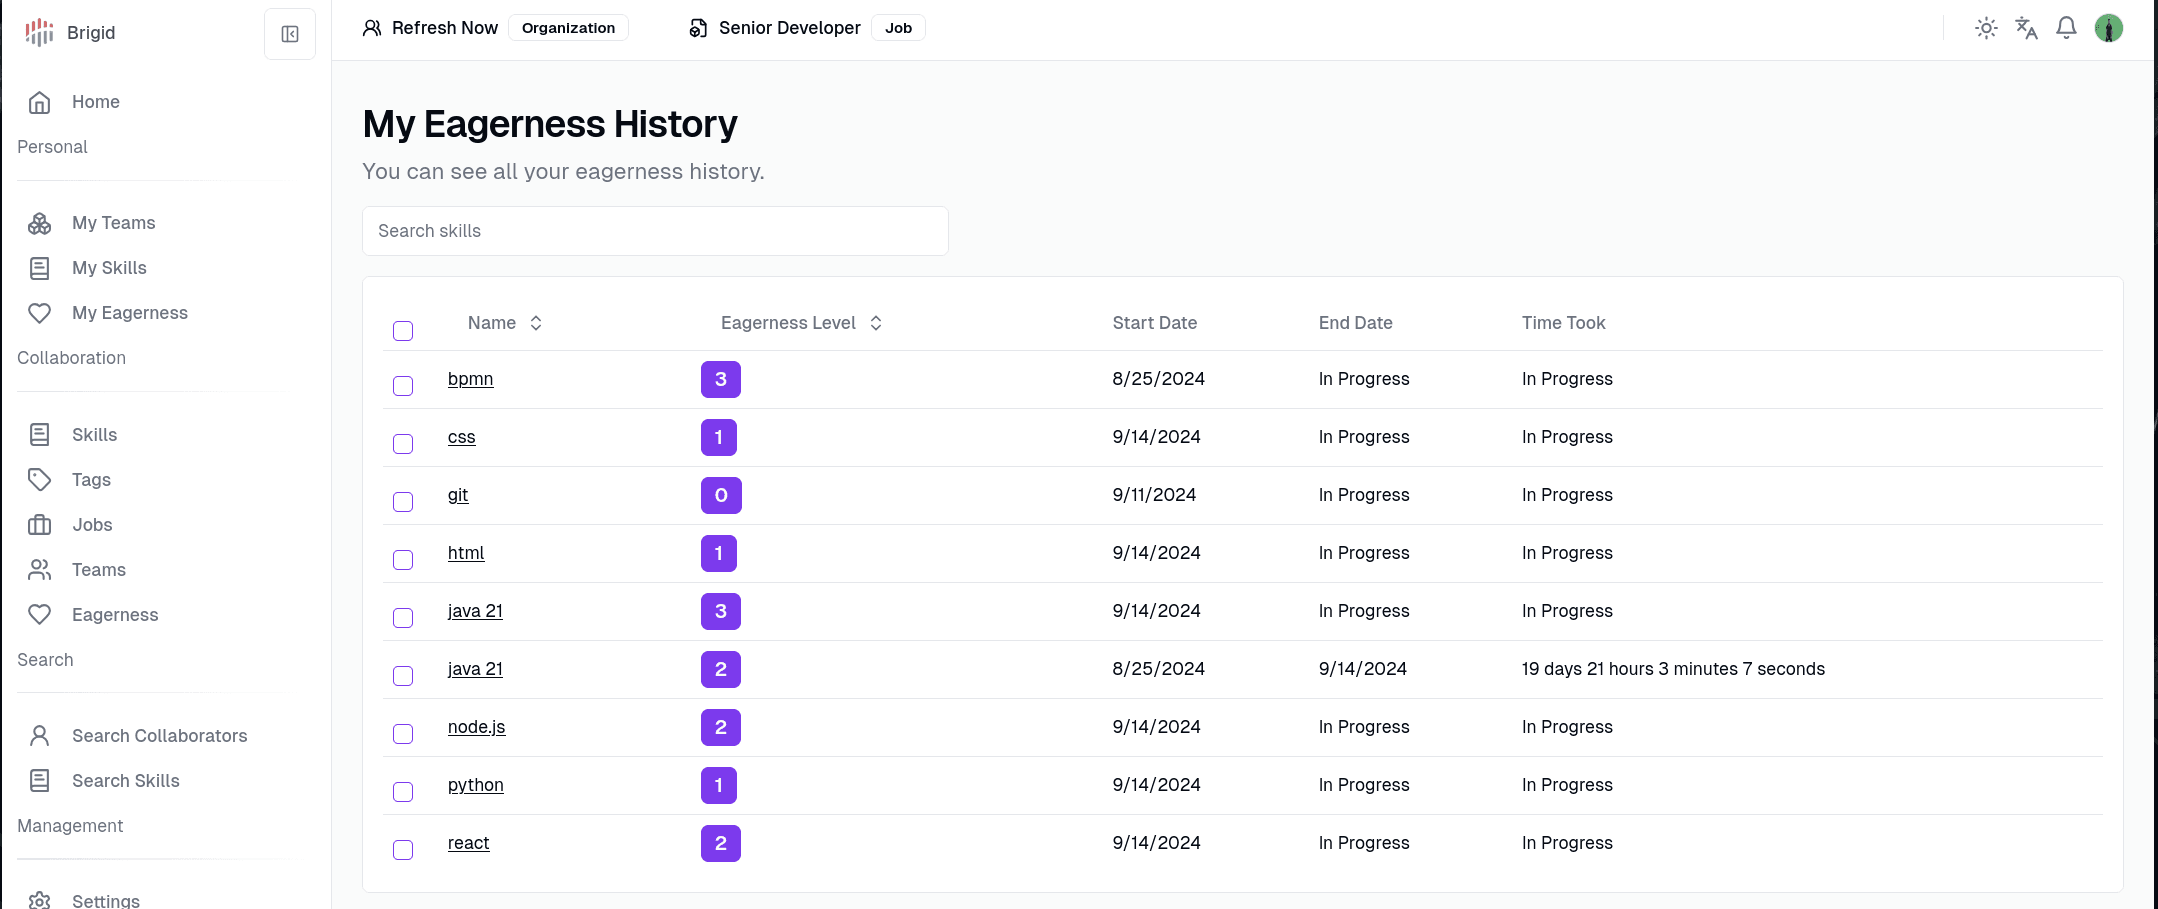Check the checkbox next to bpmn
The height and width of the screenshot is (909, 2158).
(403, 385)
